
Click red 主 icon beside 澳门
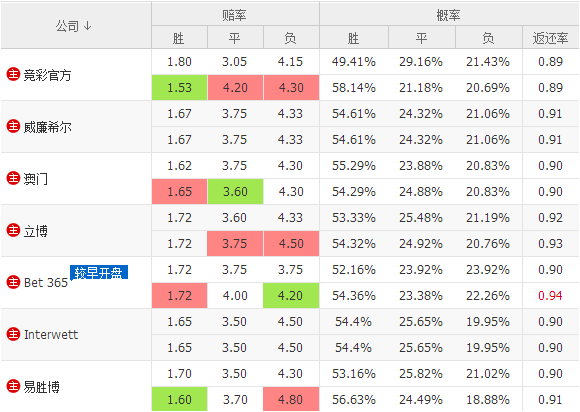click(13, 178)
